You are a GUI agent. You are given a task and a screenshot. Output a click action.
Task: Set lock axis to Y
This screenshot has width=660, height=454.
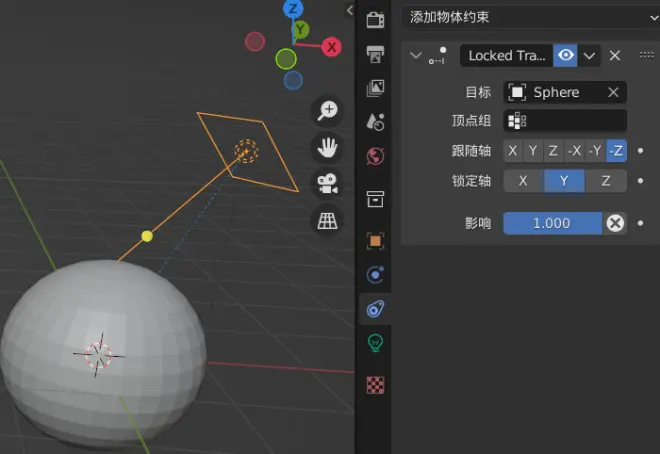[x=564, y=181]
